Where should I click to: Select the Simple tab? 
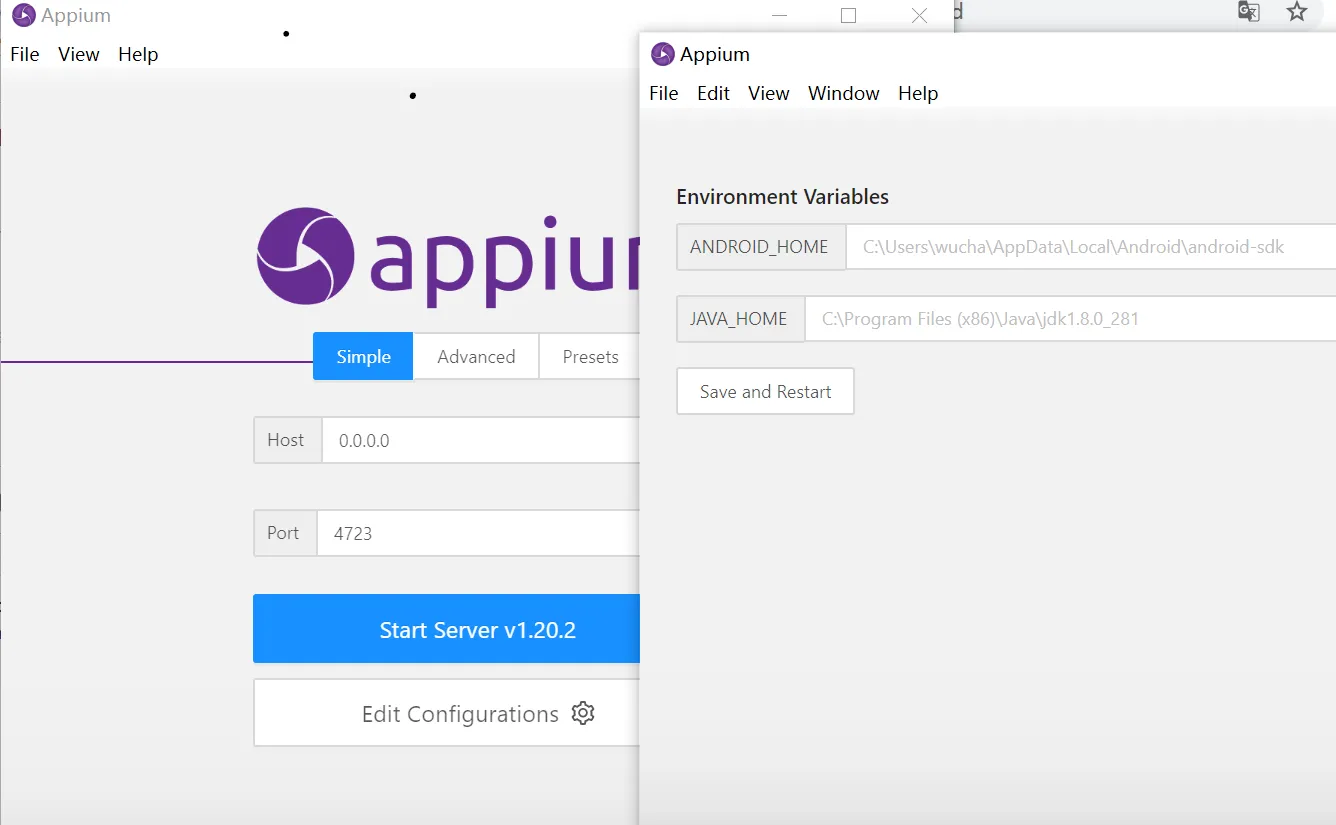pyautogui.click(x=363, y=356)
